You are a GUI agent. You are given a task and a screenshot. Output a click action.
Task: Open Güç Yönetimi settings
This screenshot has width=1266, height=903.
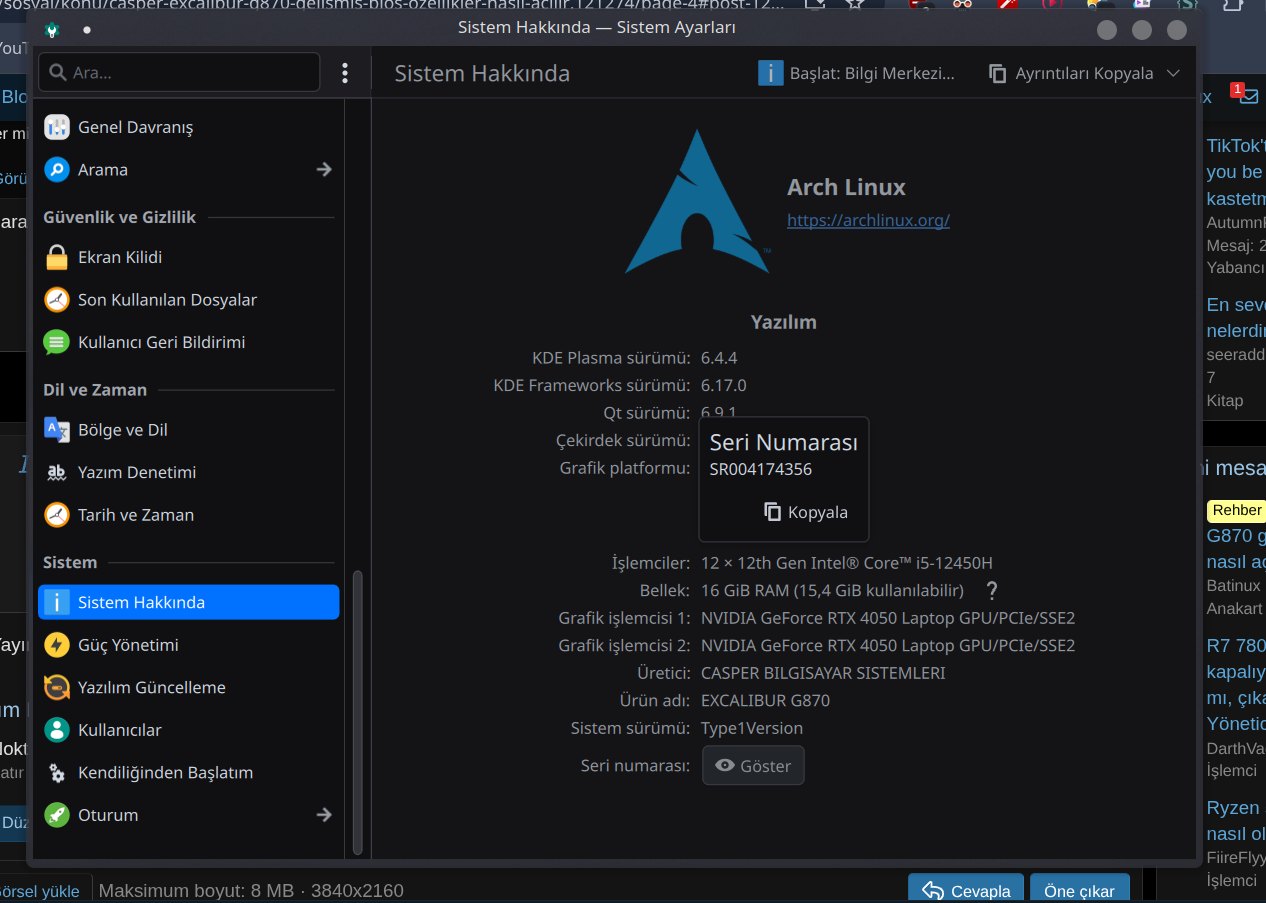[x=188, y=645]
